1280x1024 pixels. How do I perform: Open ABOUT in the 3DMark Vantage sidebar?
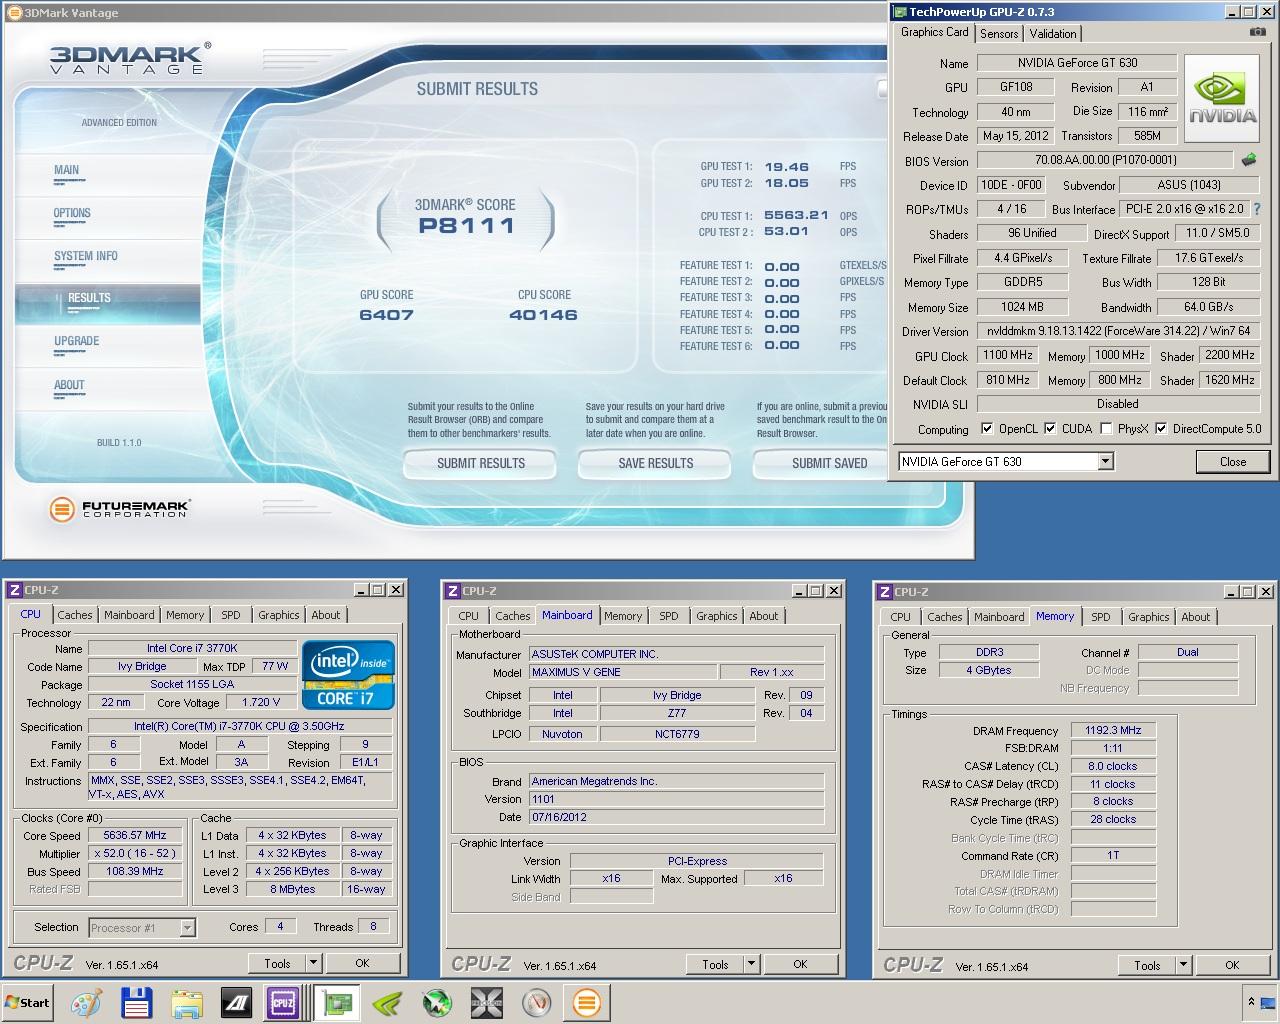pos(69,385)
